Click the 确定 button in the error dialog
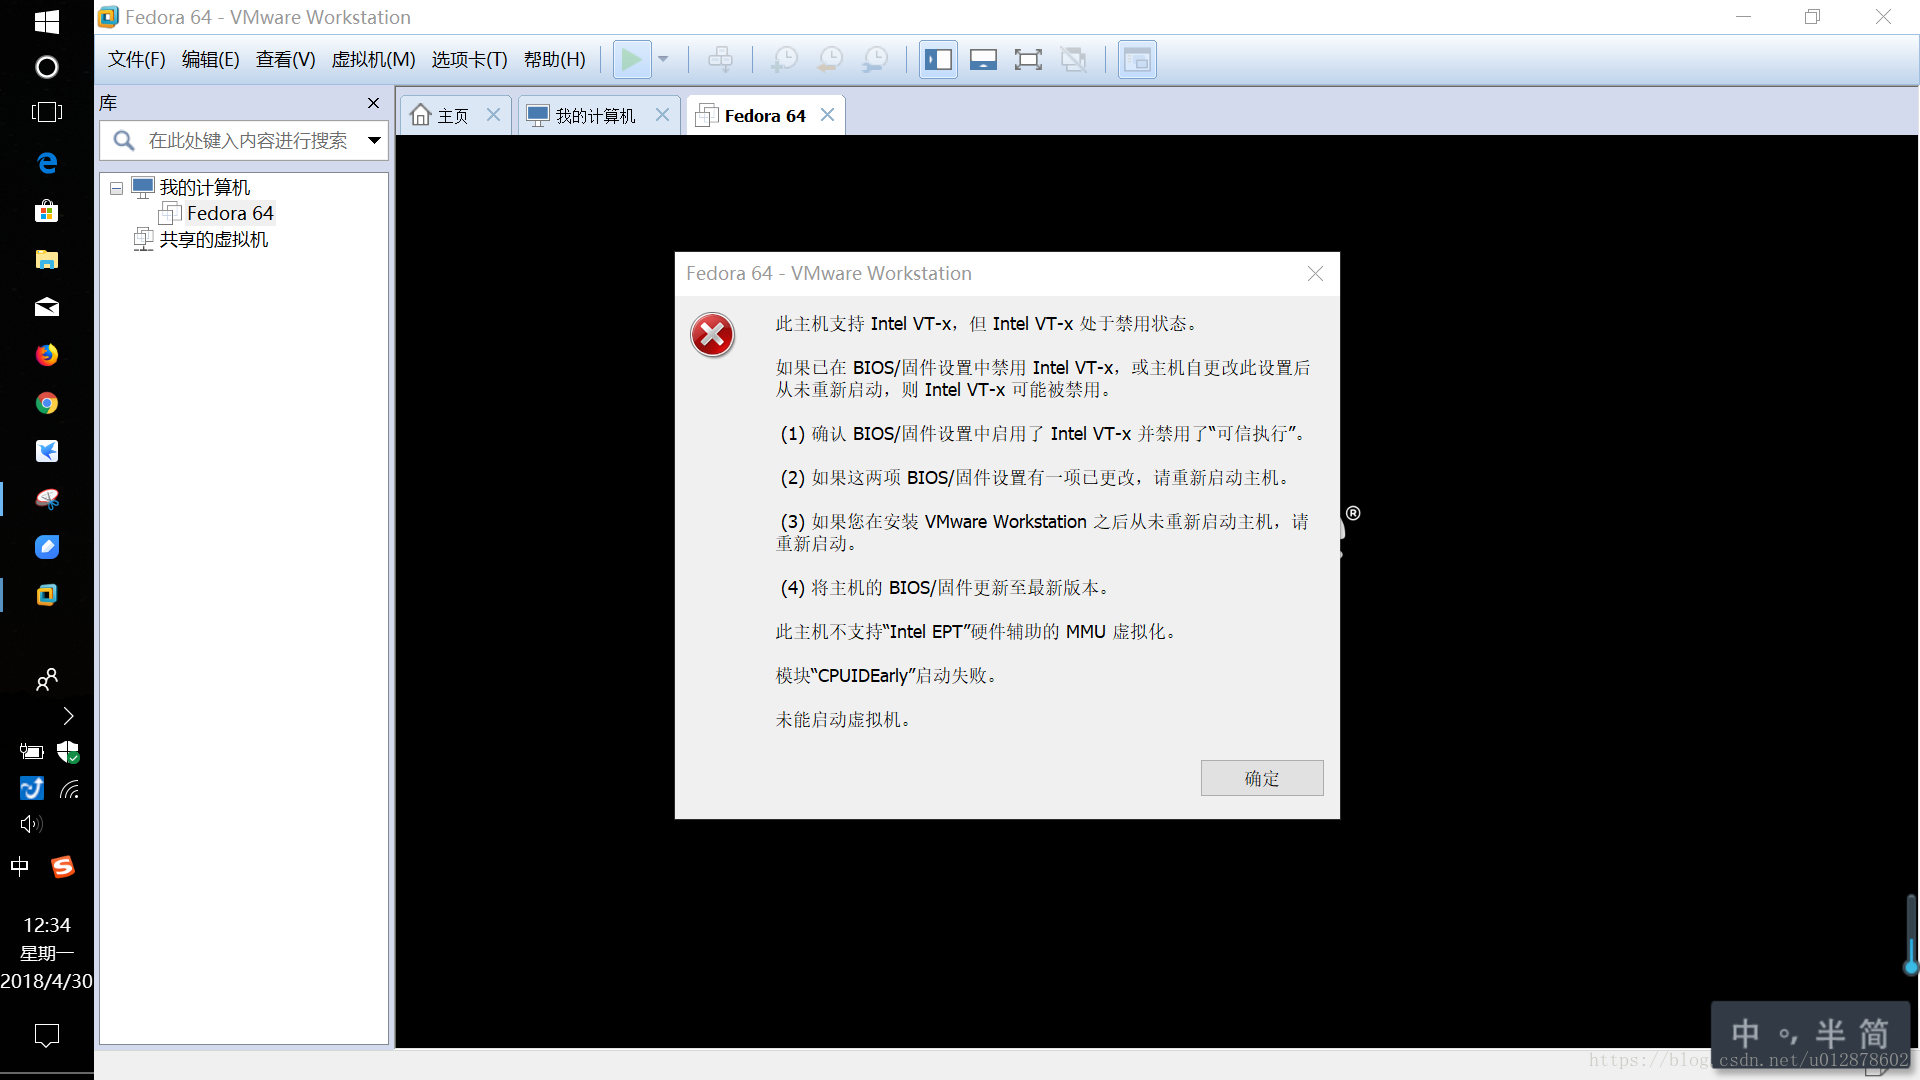 [x=1262, y=778]
